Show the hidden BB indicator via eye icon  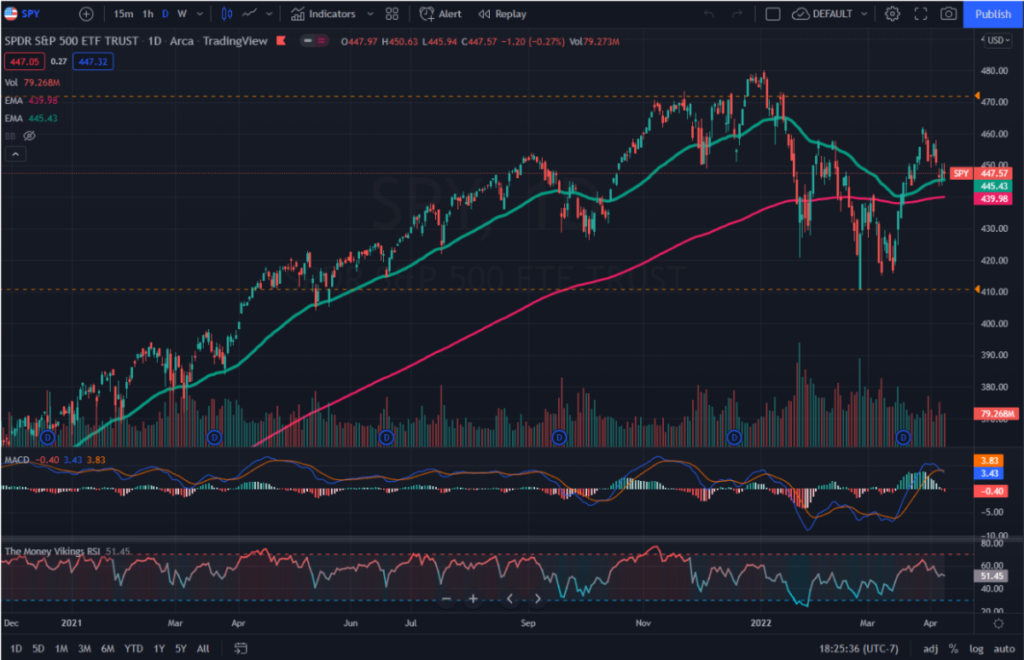[29, 136]
